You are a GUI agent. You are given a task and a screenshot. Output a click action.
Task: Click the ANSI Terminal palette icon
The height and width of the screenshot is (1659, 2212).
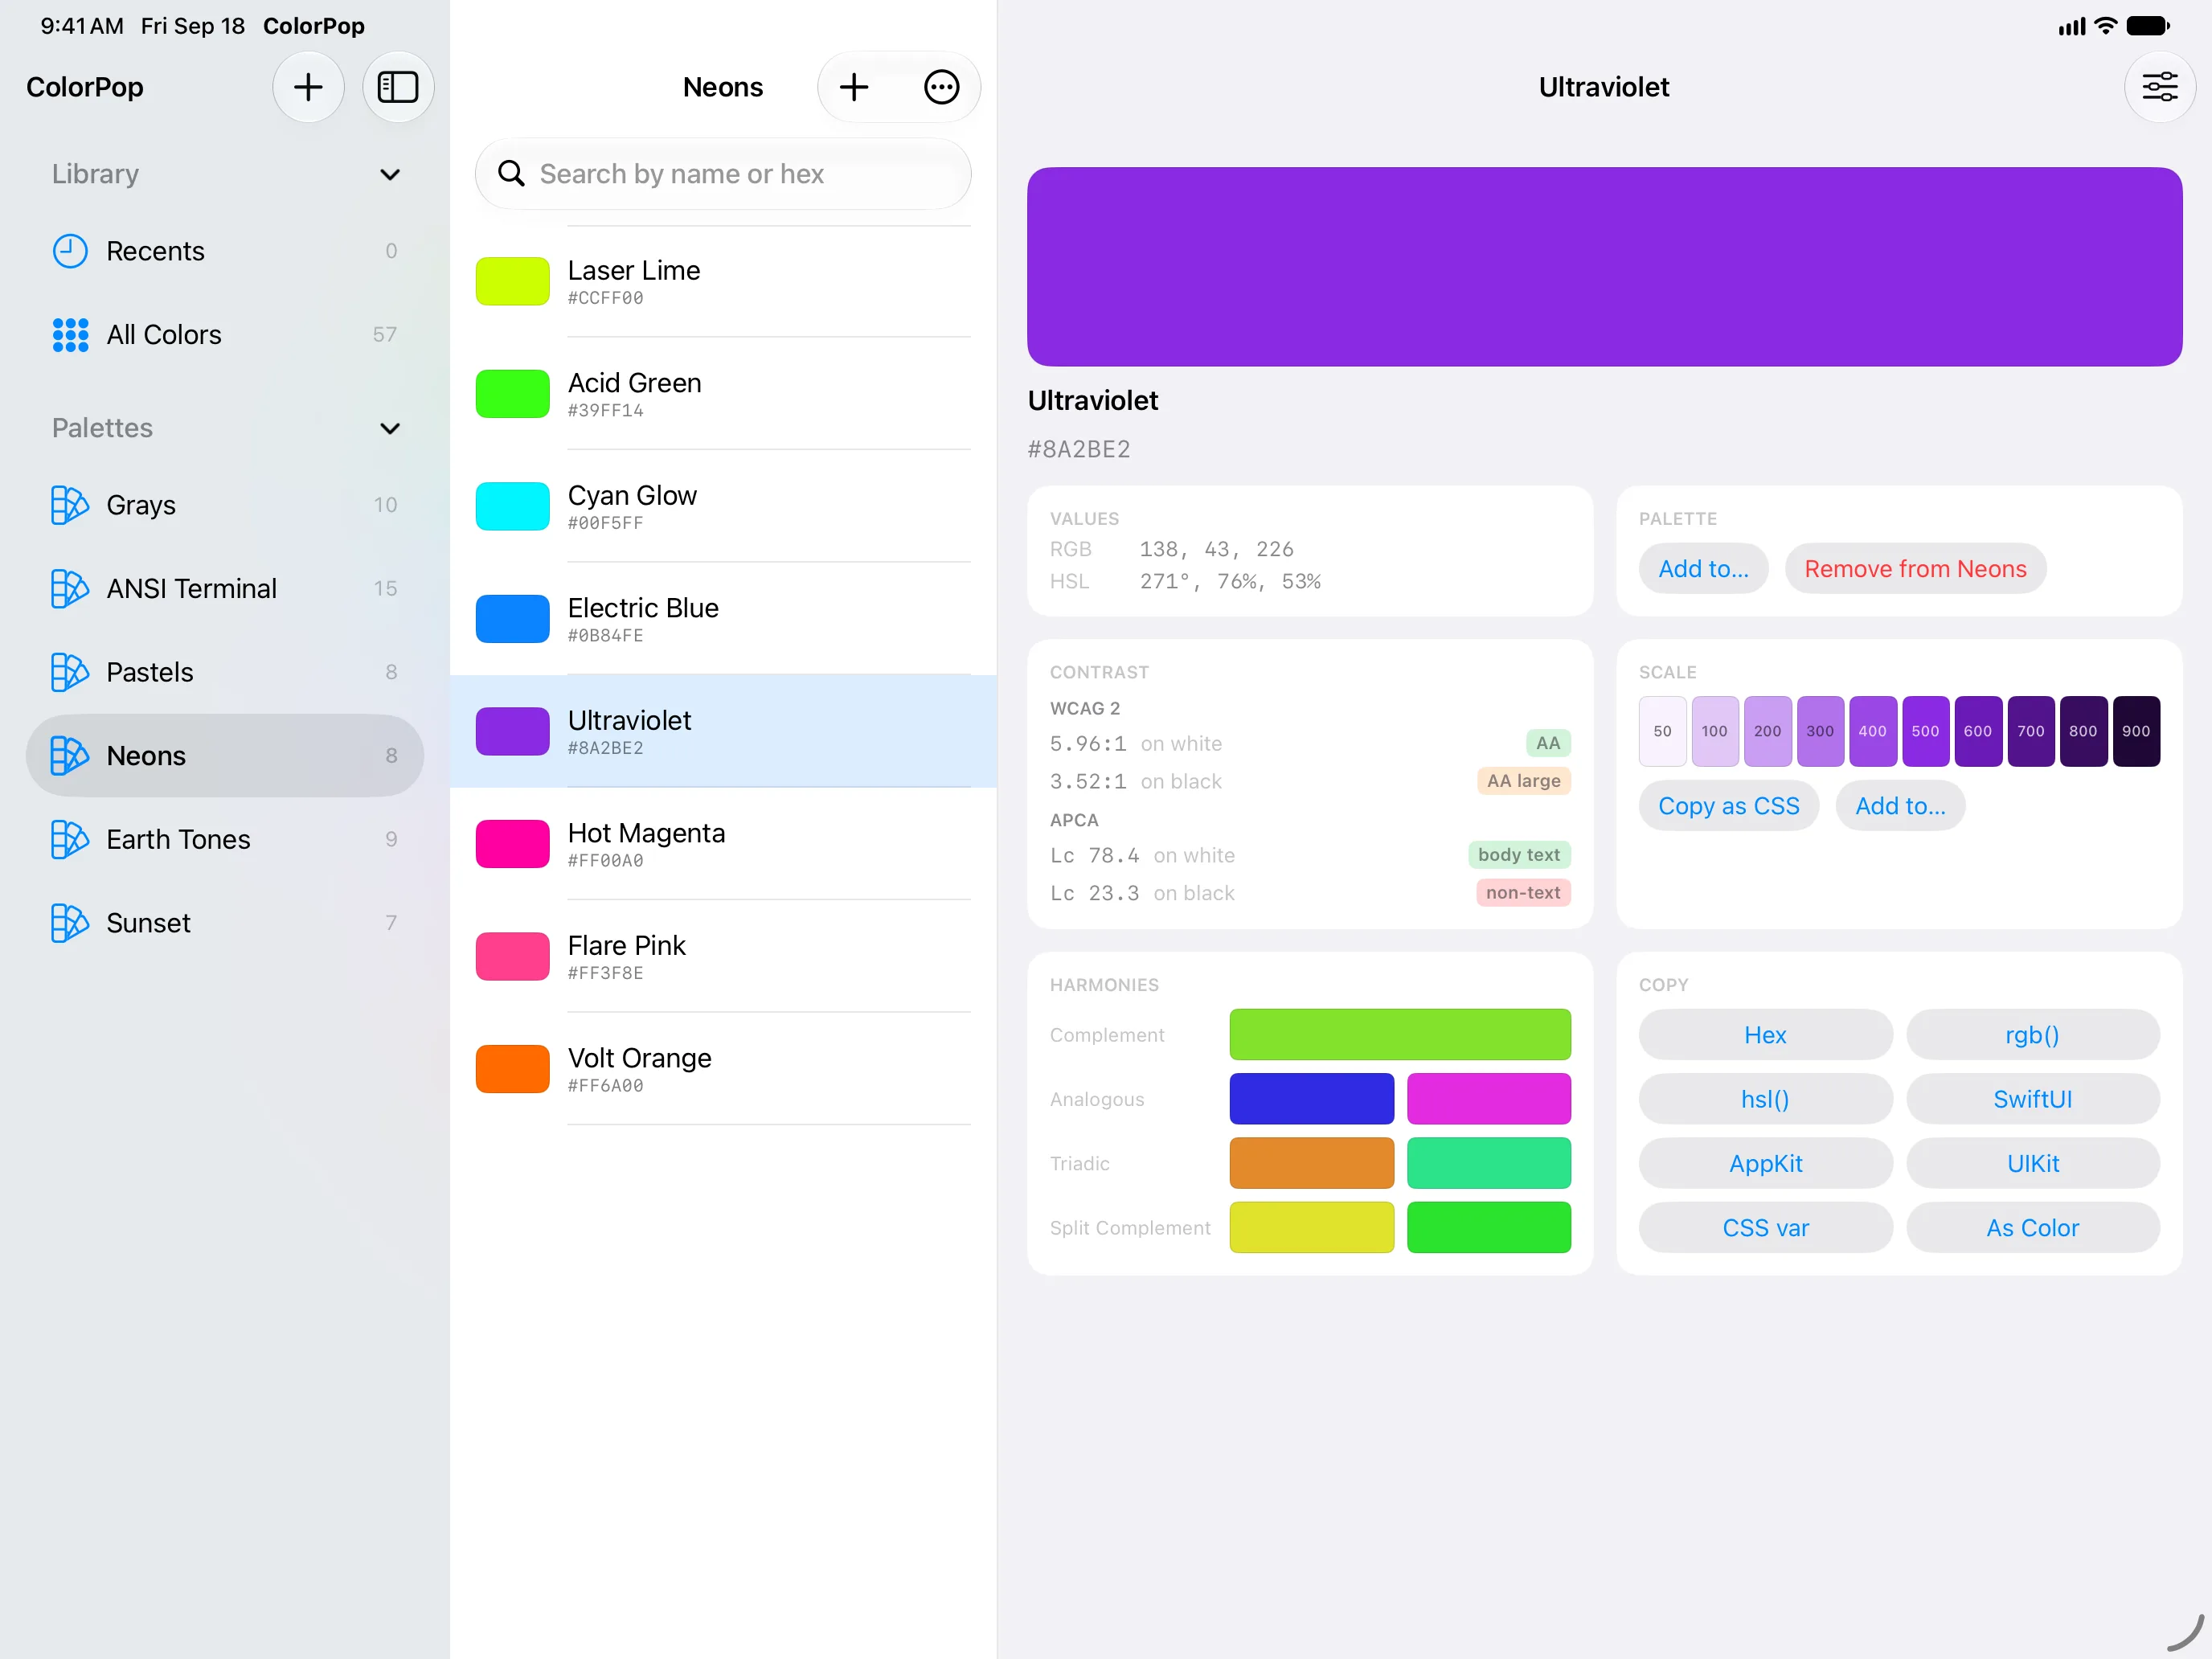coord(70,589)
